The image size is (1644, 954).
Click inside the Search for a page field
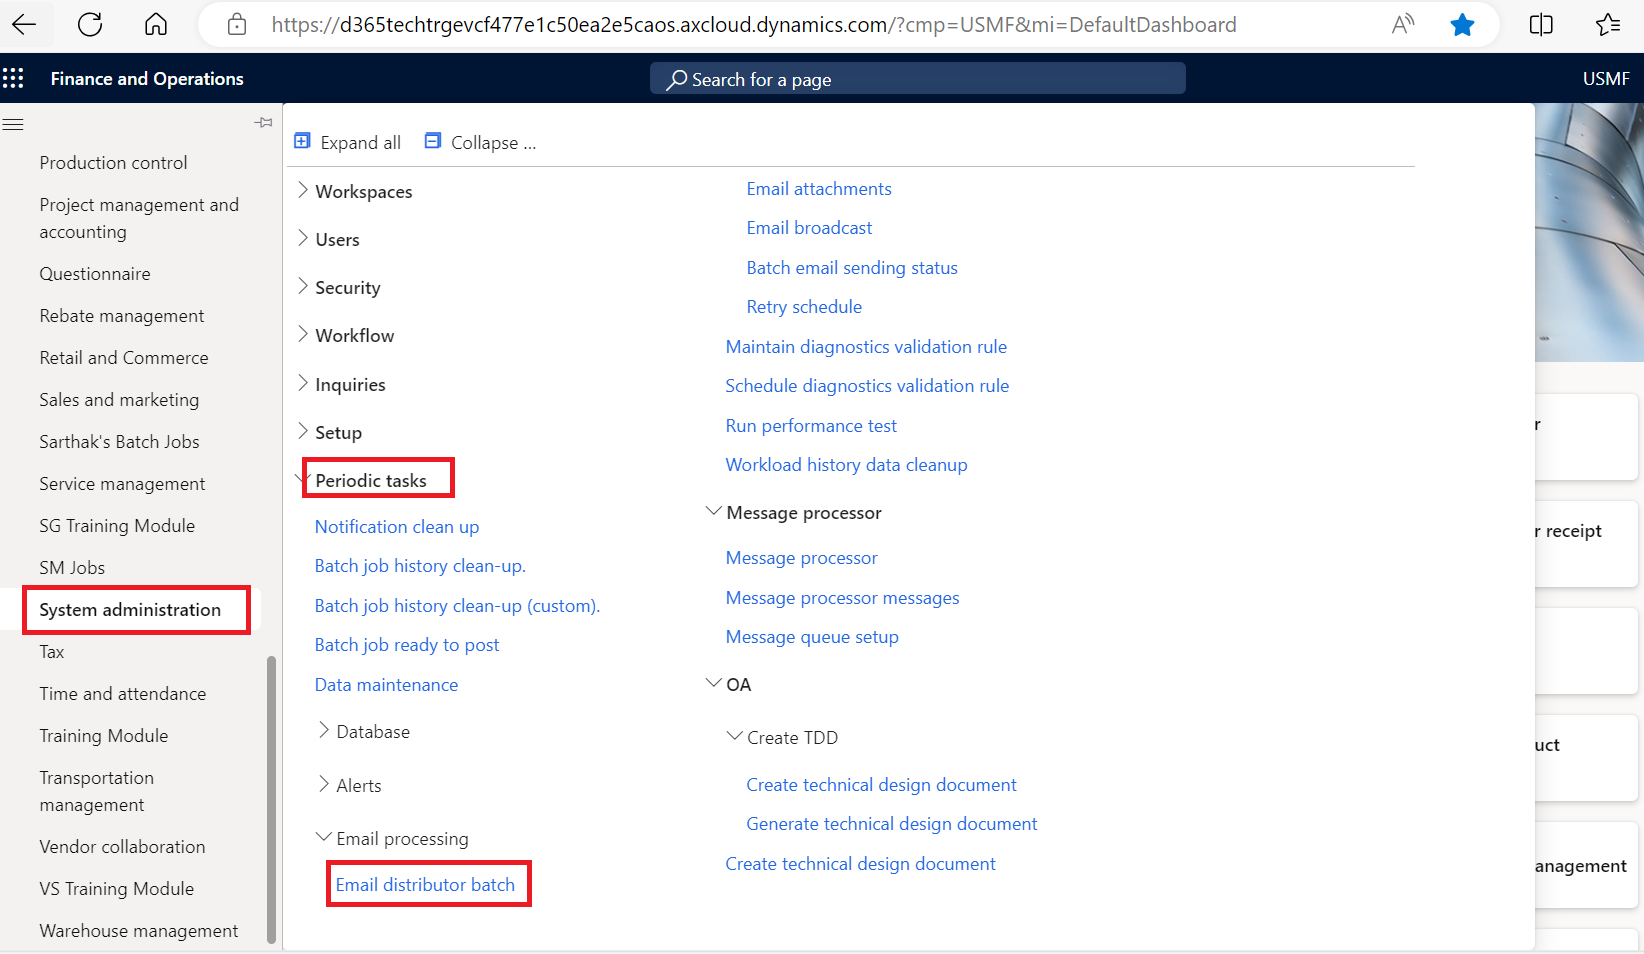[x=916, y=78]
